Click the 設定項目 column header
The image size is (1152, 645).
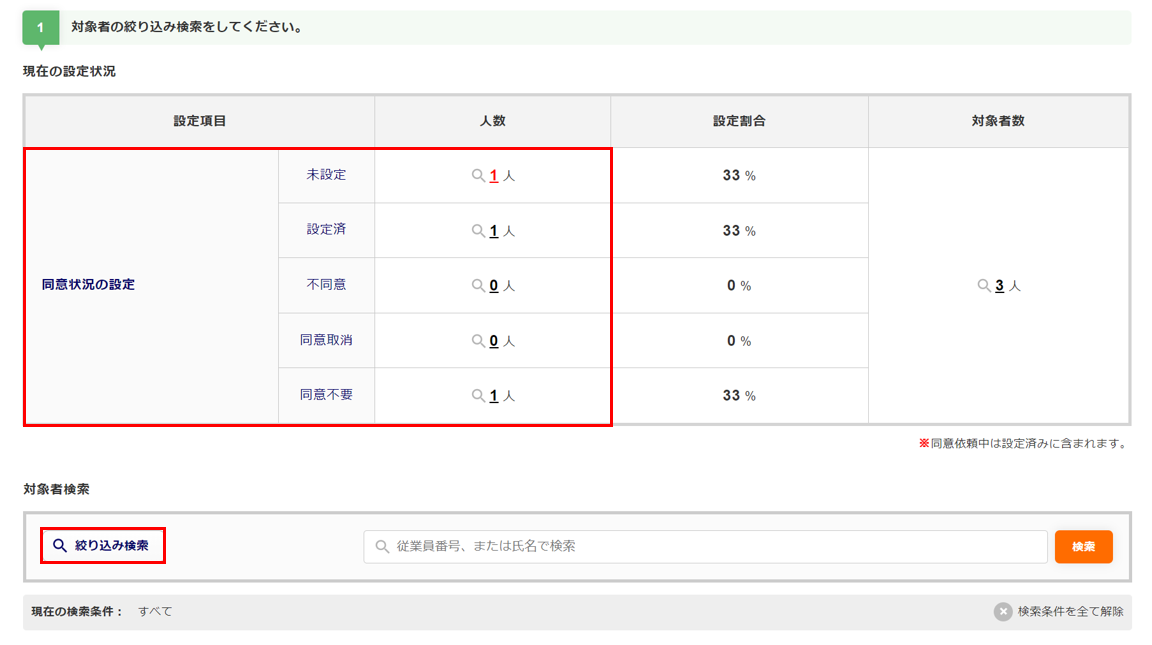(x=200, y=121)
